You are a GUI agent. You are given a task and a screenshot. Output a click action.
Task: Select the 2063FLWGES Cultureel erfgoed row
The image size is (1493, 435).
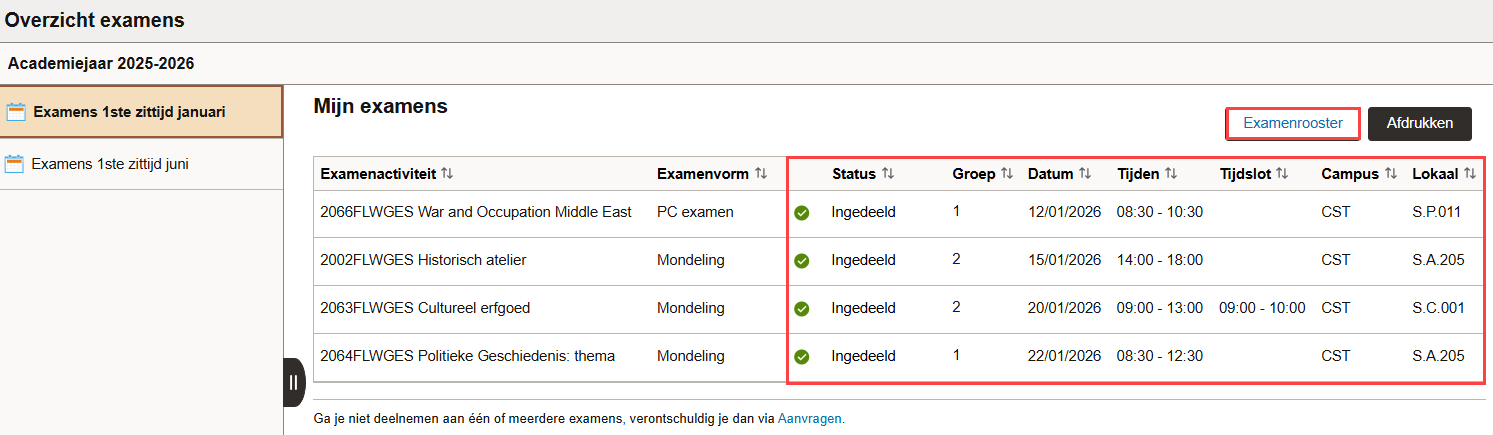point(425,308)
